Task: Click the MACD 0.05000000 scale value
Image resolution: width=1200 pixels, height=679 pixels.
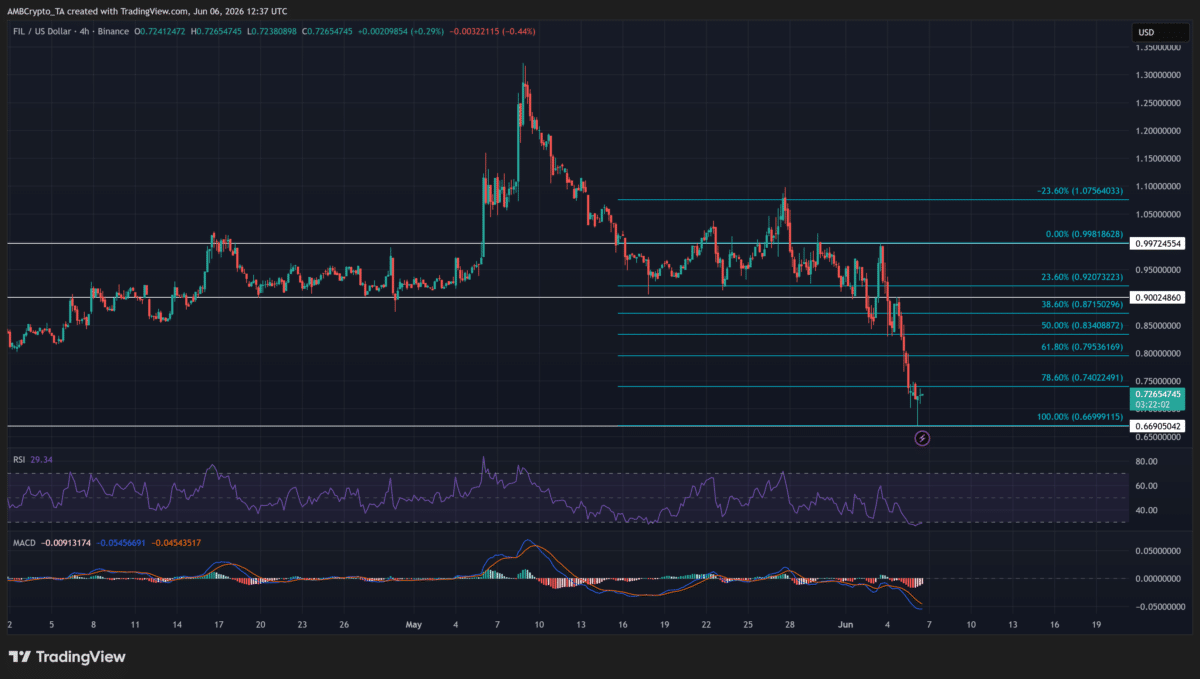Action: (x=1159, y=551)
